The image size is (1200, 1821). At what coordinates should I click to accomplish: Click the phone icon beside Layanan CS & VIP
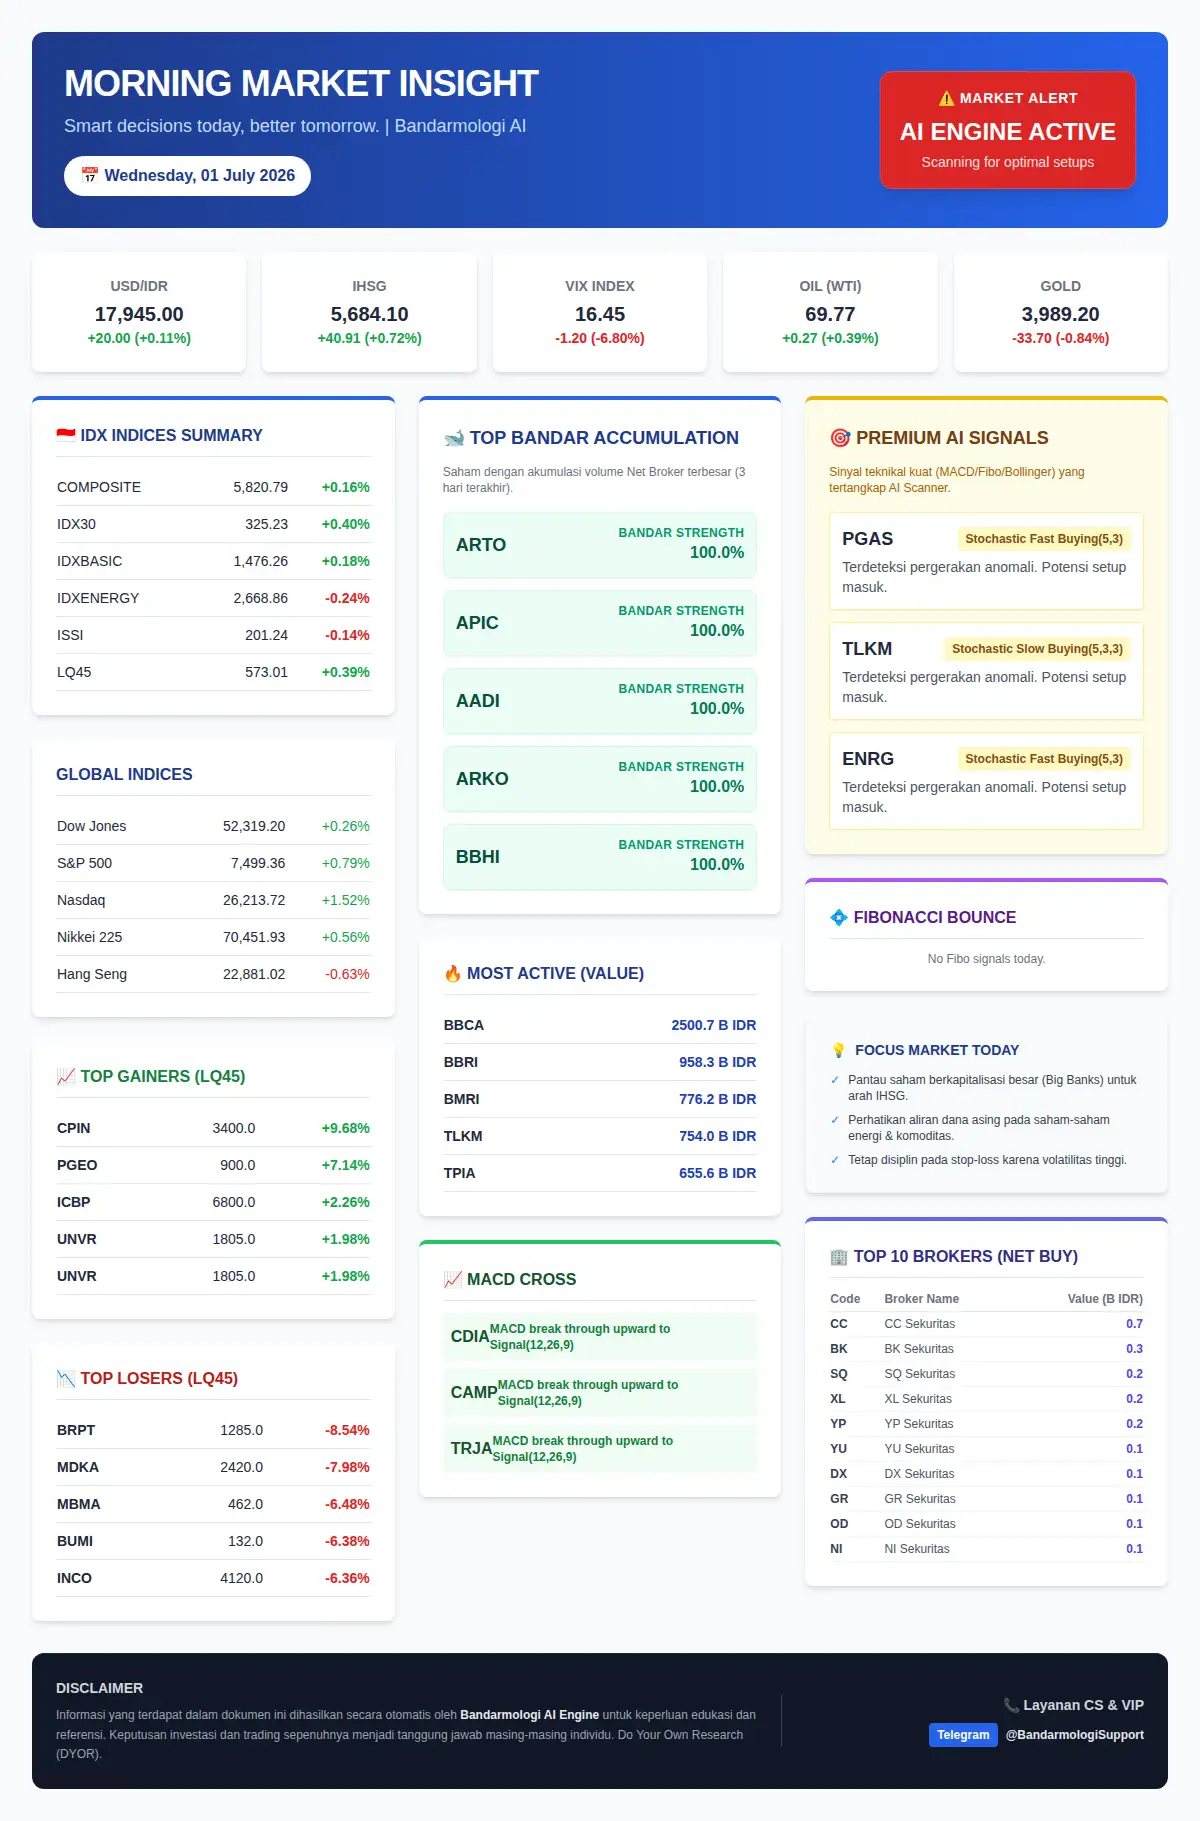[1011, 1705]
